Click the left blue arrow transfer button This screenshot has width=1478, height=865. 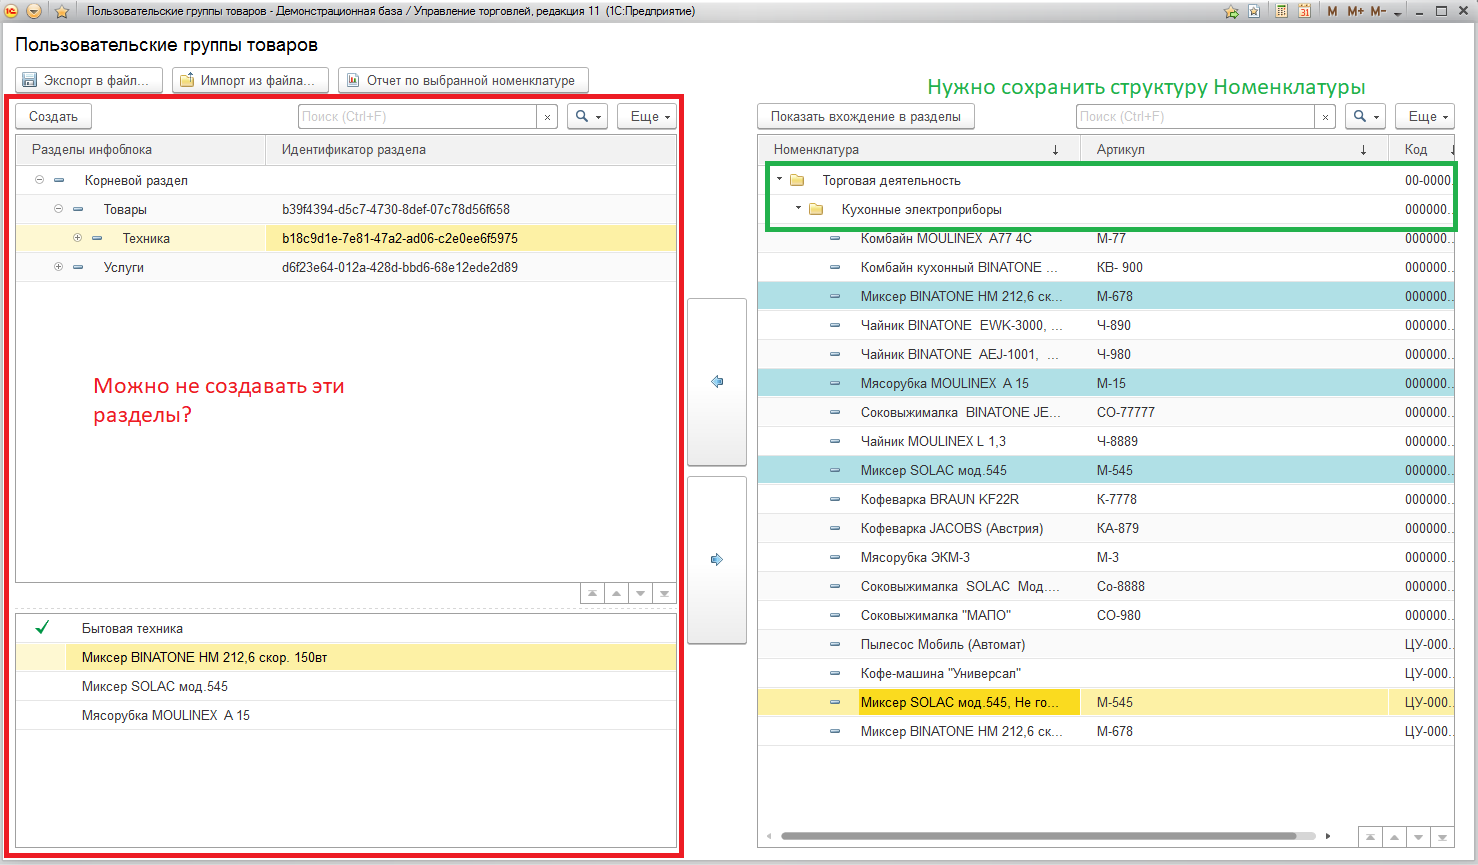click(717, 382)
